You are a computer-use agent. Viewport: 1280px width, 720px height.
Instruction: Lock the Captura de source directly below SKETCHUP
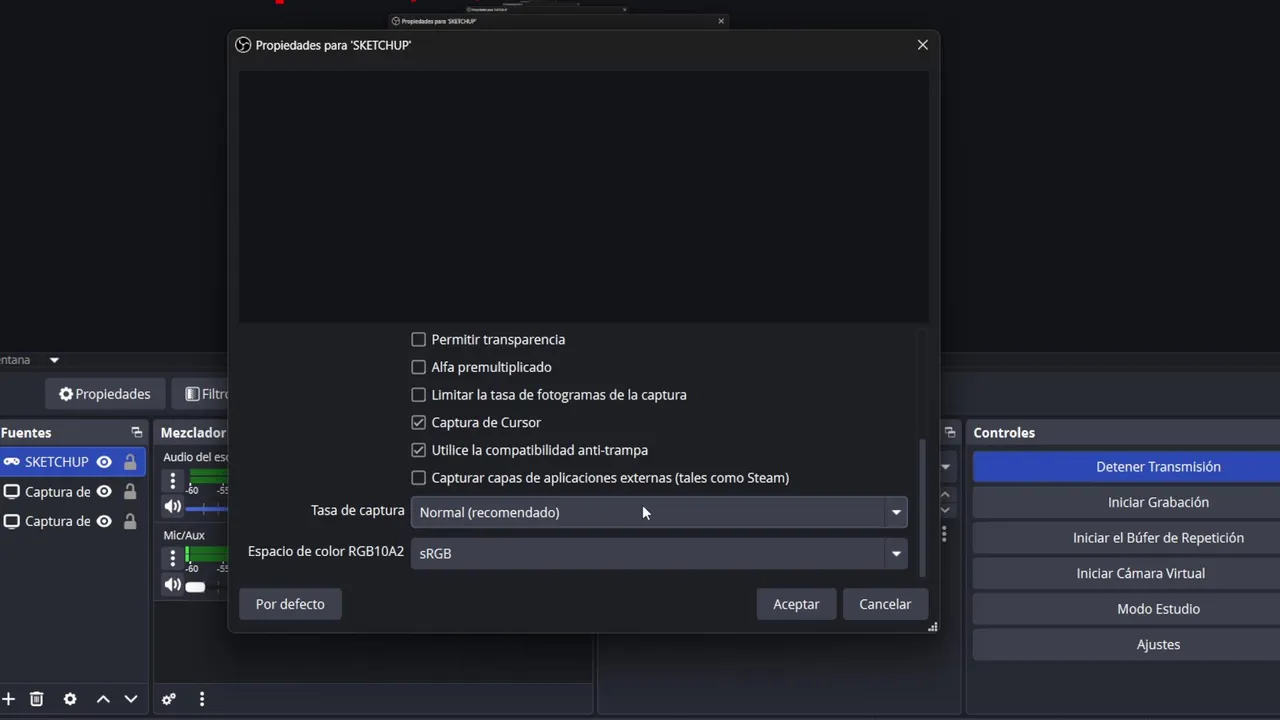coord(130,492)
